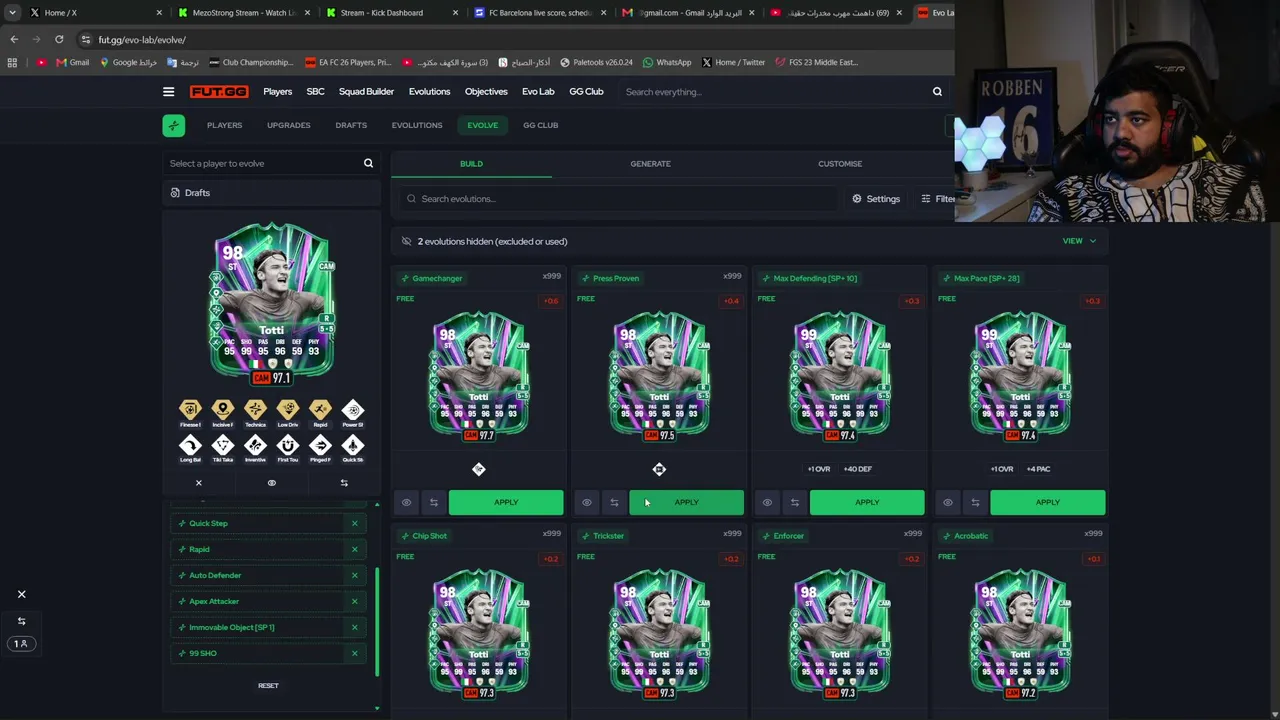Viewport: 1280px width, 720px height.
Task: Click the compare arrows on the Gamechanger card
Action: click(434, 502)
